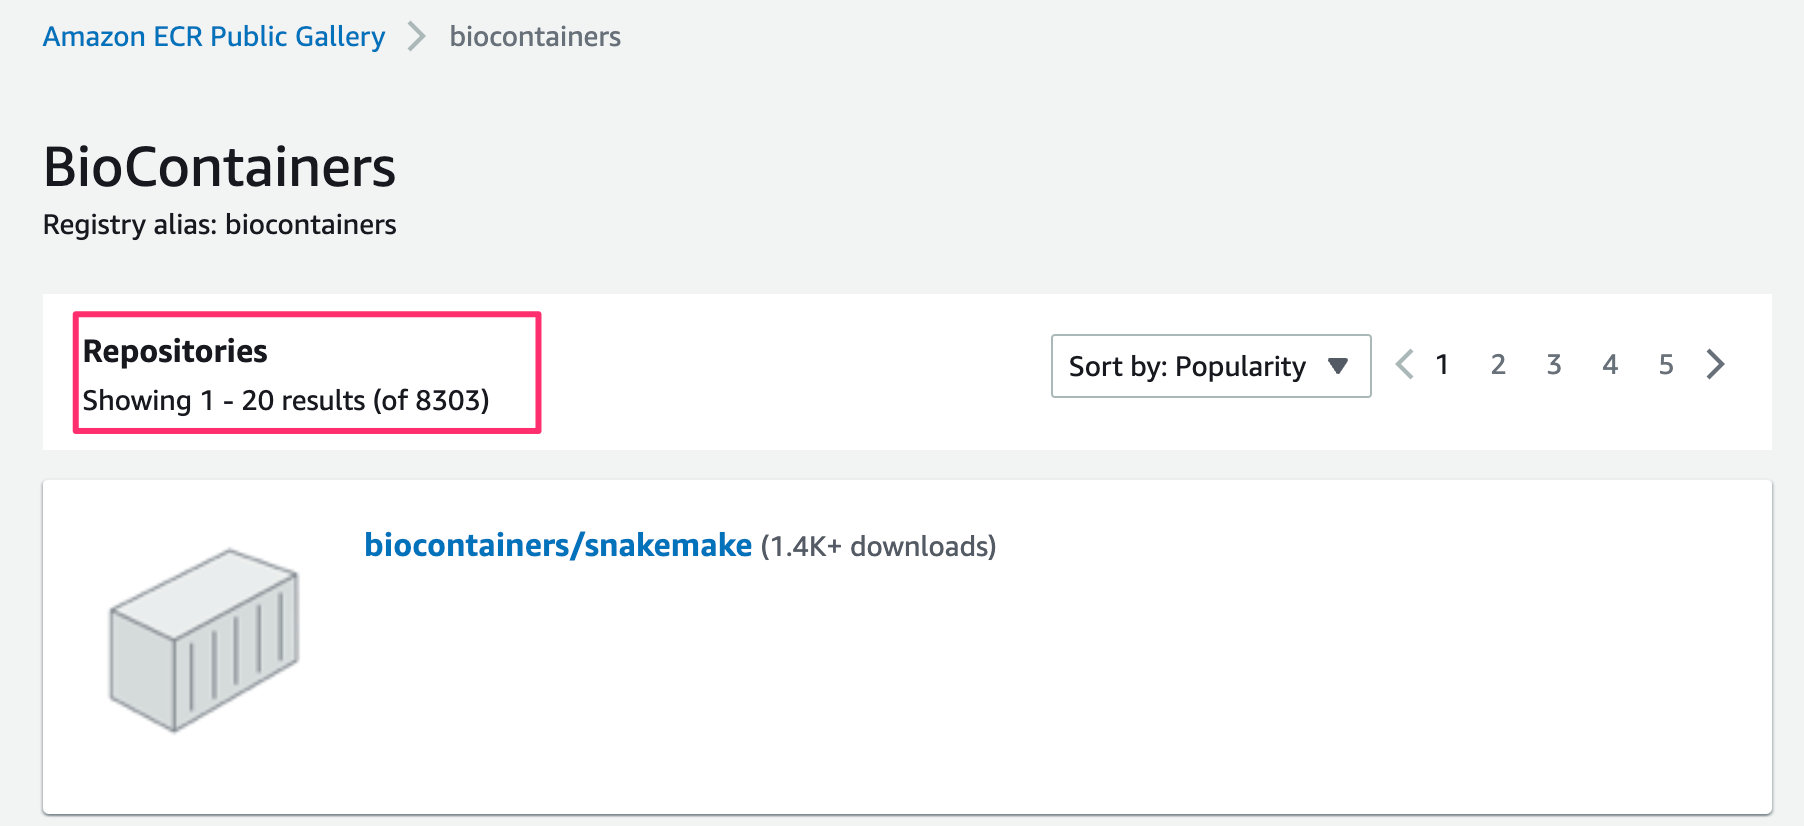
Task: Open the Sort by Popularity dropdown
Action: (x=1209, y=366)
